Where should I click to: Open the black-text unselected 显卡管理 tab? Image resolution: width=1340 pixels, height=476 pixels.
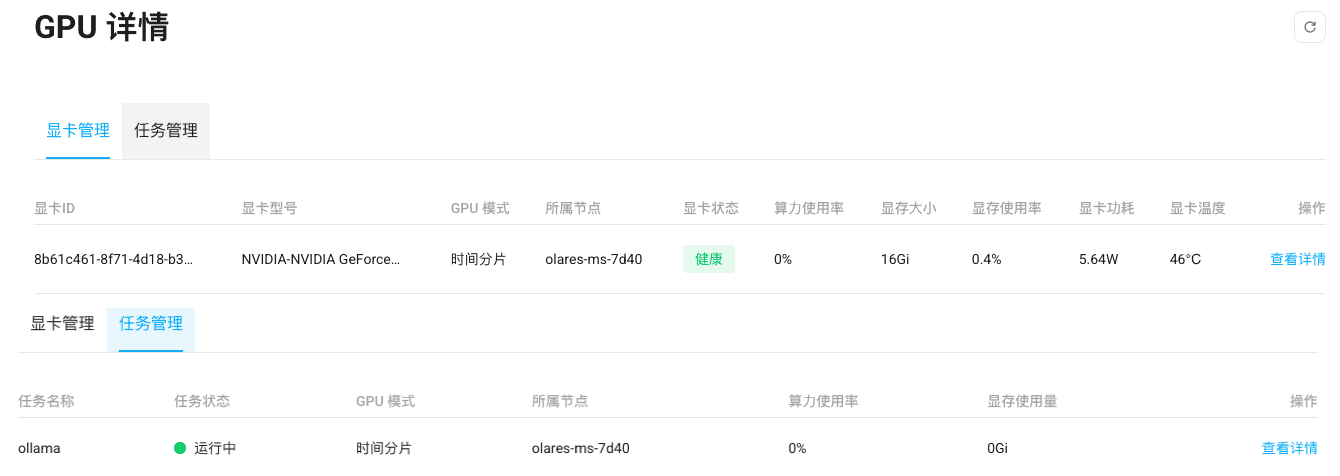point(62,324)
